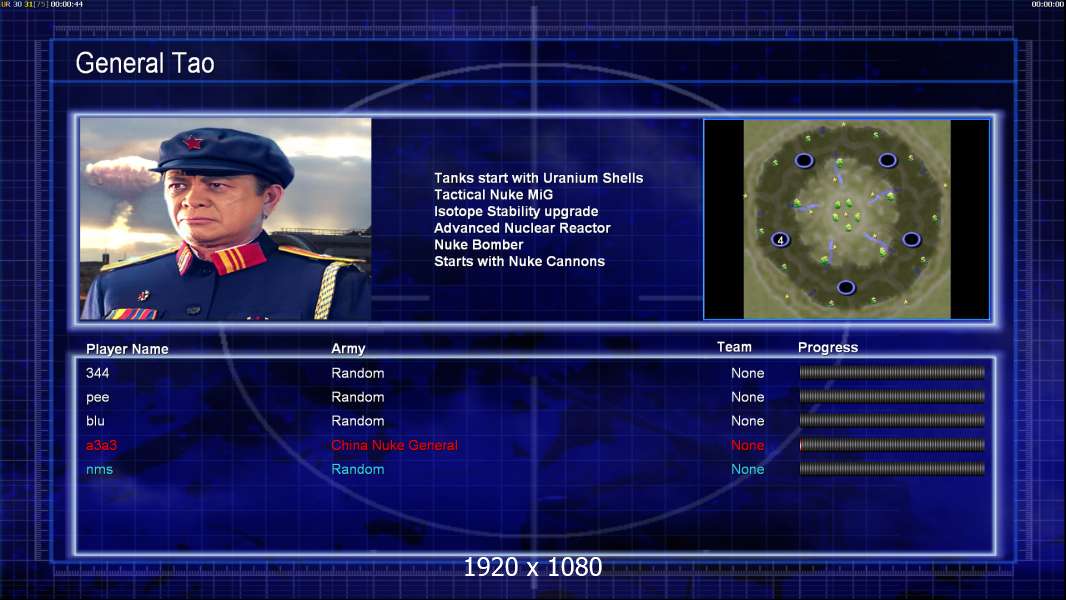Viewport: 1066px width, 600px height.
Task: Click the 'Player Name' column header
Action: click(127, 349)
